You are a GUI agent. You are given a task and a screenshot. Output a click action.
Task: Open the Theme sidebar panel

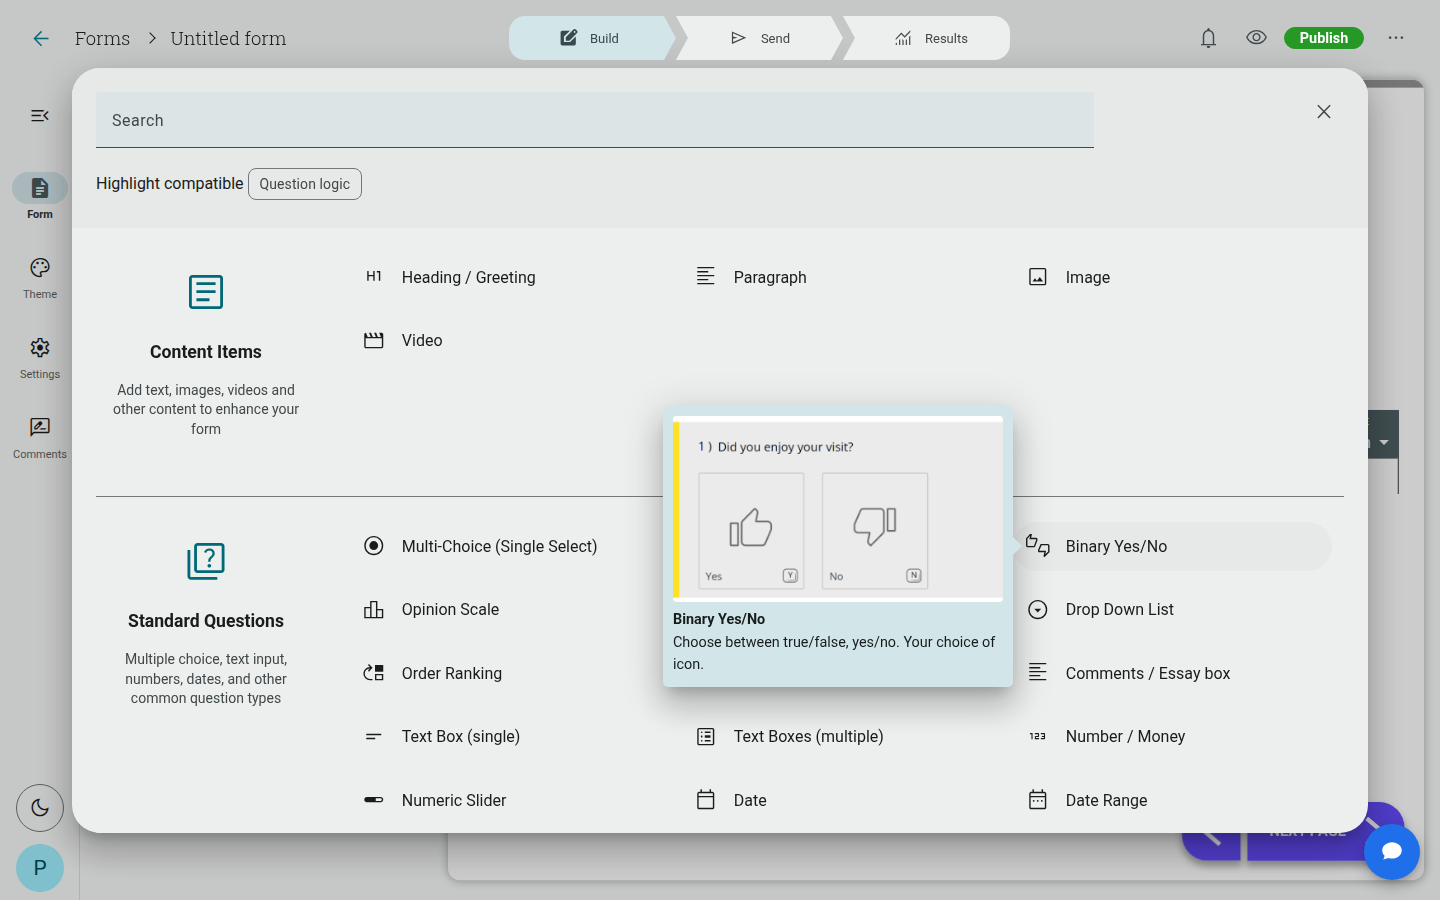(40, 278)
